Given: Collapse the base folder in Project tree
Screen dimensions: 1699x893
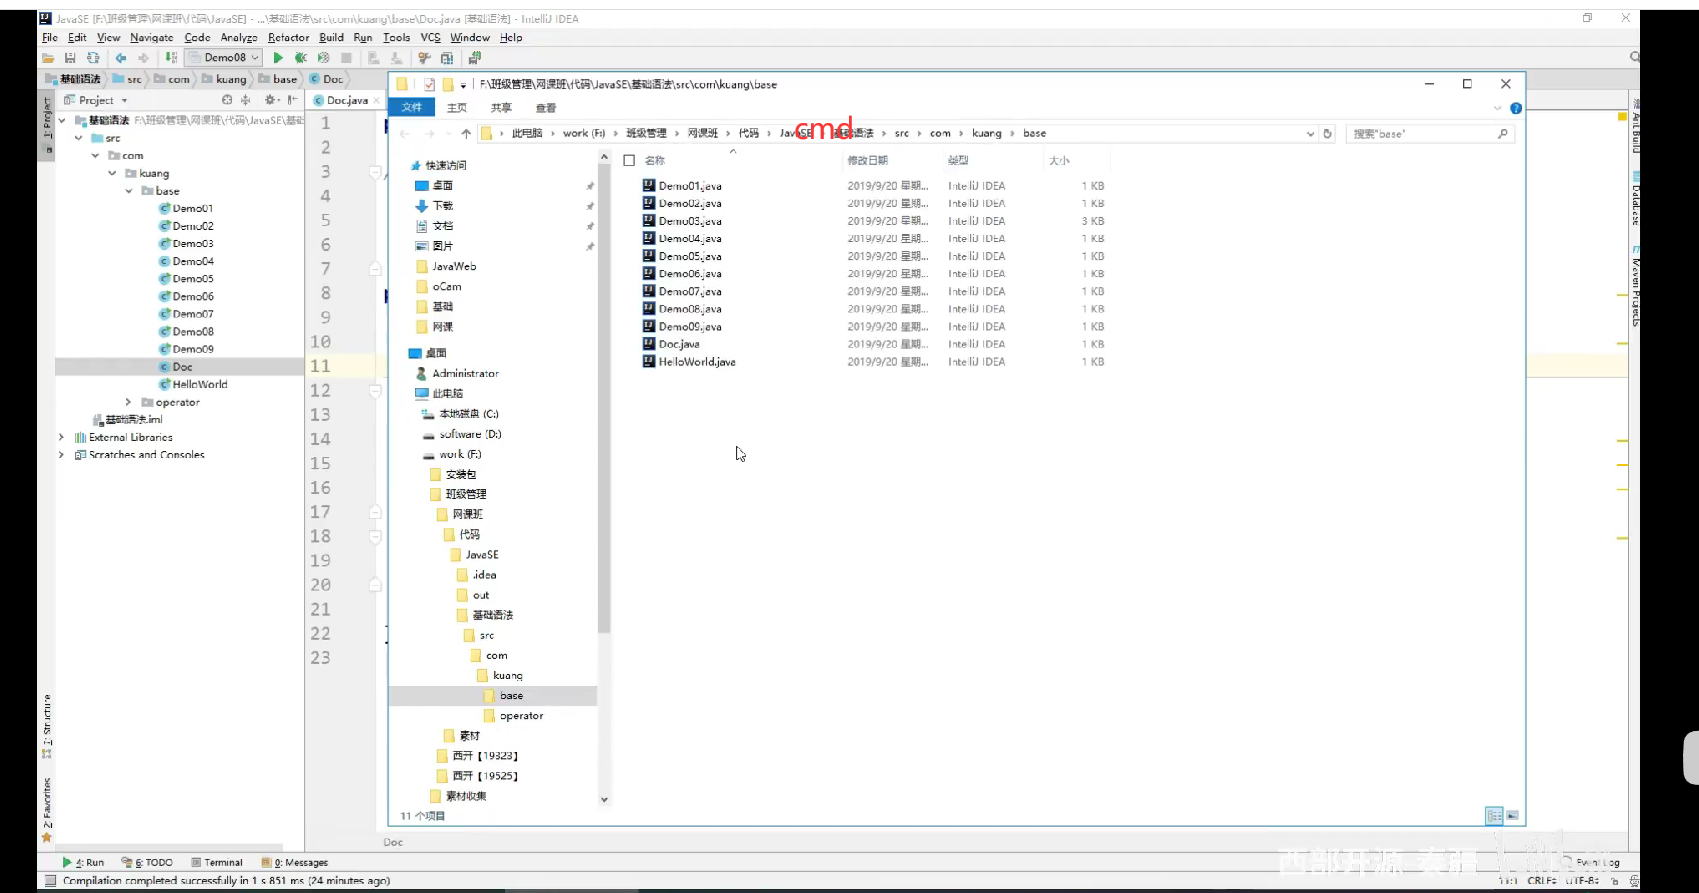Looking at the screenshot, I should coord(129,191).
